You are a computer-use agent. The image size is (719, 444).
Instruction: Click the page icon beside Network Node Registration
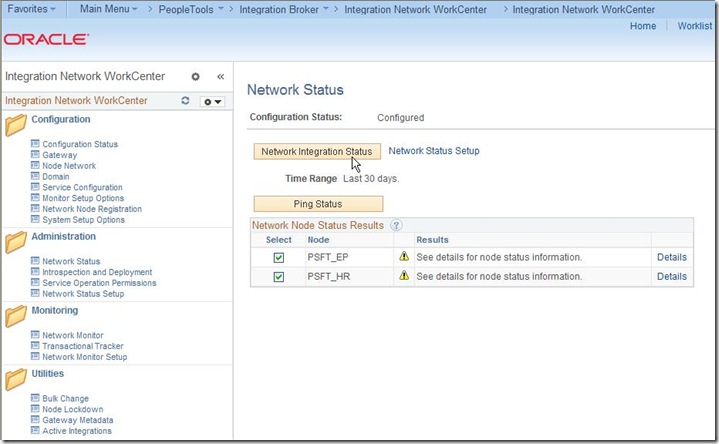(35, 208)
